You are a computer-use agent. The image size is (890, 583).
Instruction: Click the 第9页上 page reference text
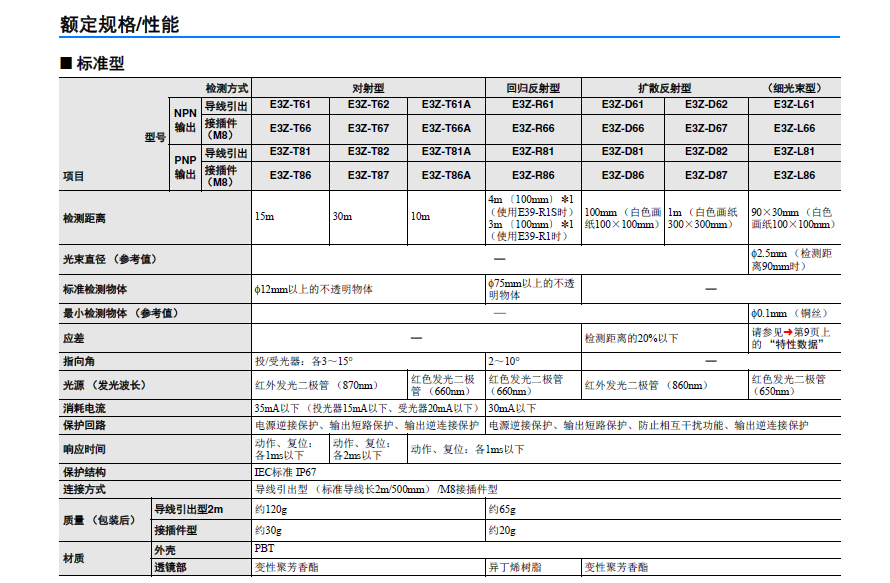812,332
